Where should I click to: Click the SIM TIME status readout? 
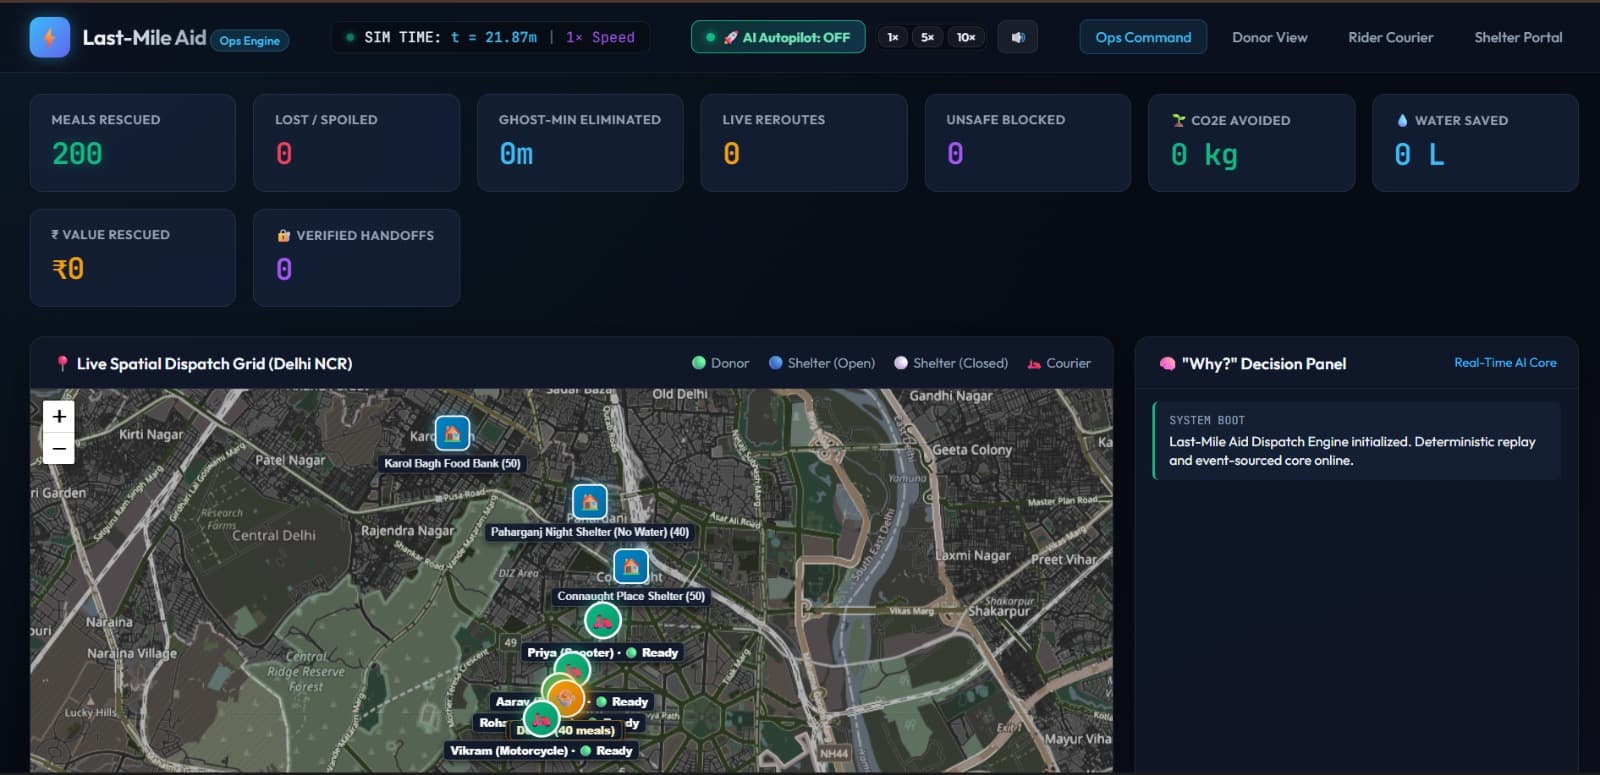click(x=491, y=37)
